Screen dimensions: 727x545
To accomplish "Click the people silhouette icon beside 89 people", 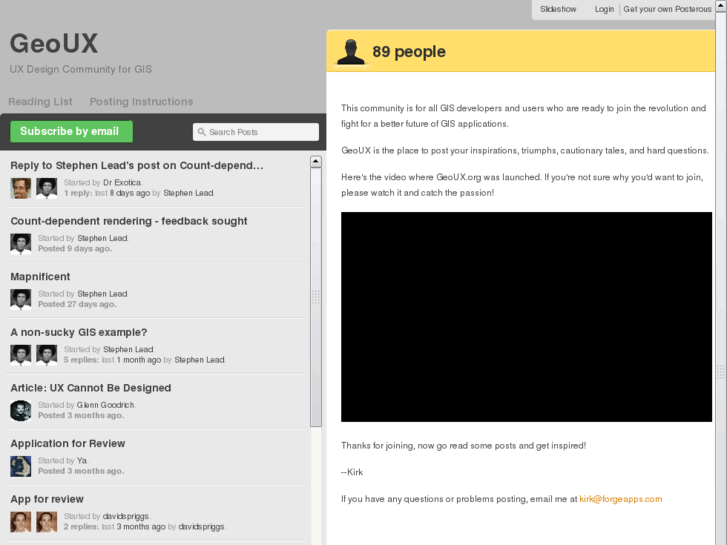I will tap(351, 51).
